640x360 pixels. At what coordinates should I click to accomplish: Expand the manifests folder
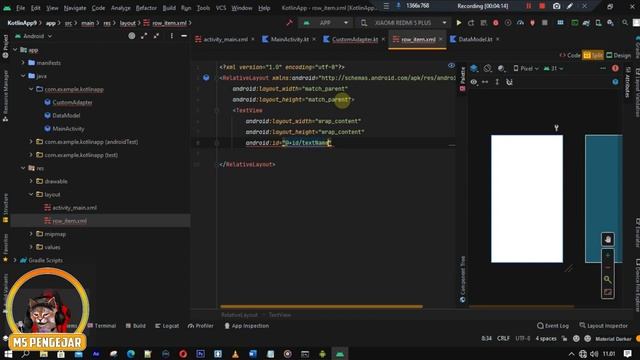point(23,63)
